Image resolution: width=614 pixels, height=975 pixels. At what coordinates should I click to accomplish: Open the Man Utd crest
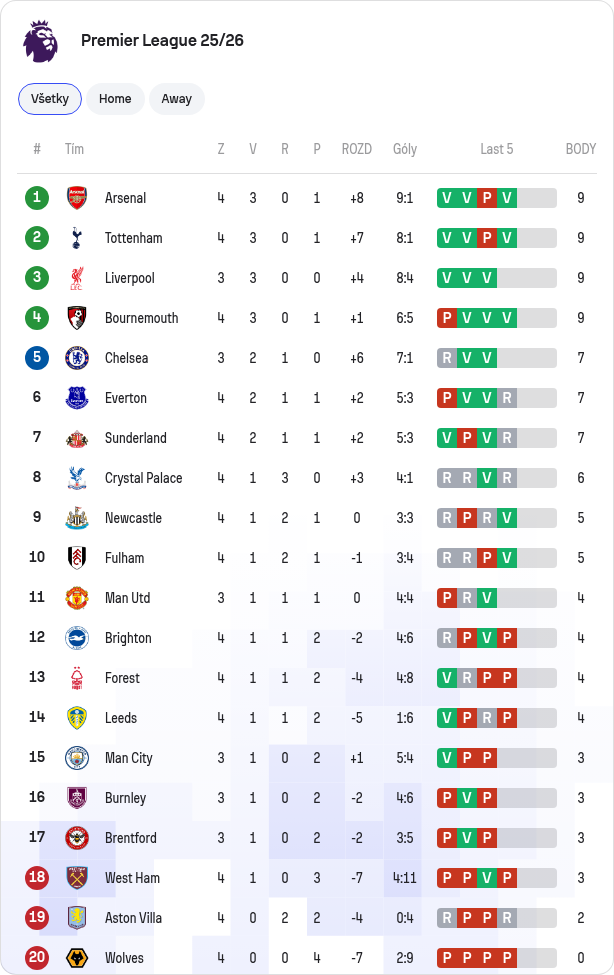coord(77,598)
